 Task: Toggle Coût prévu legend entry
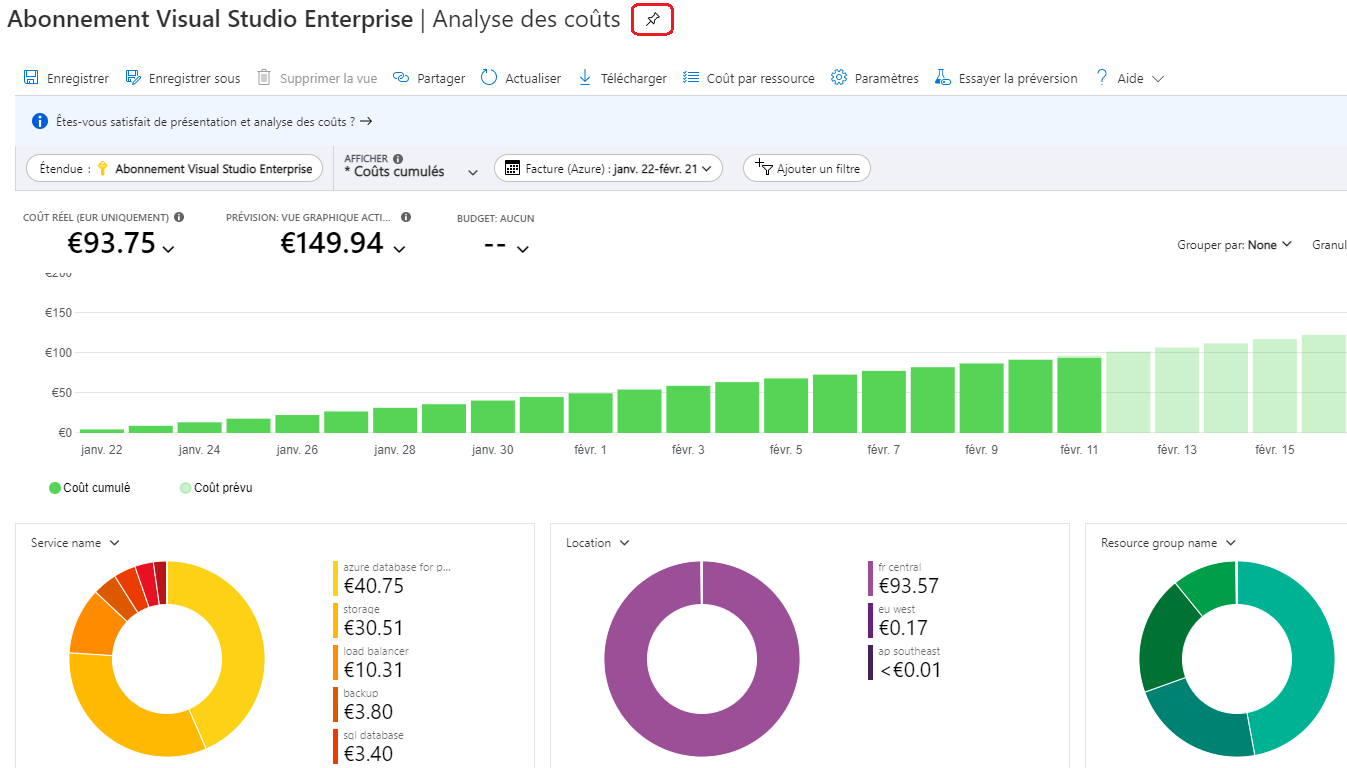coord(216,488)
